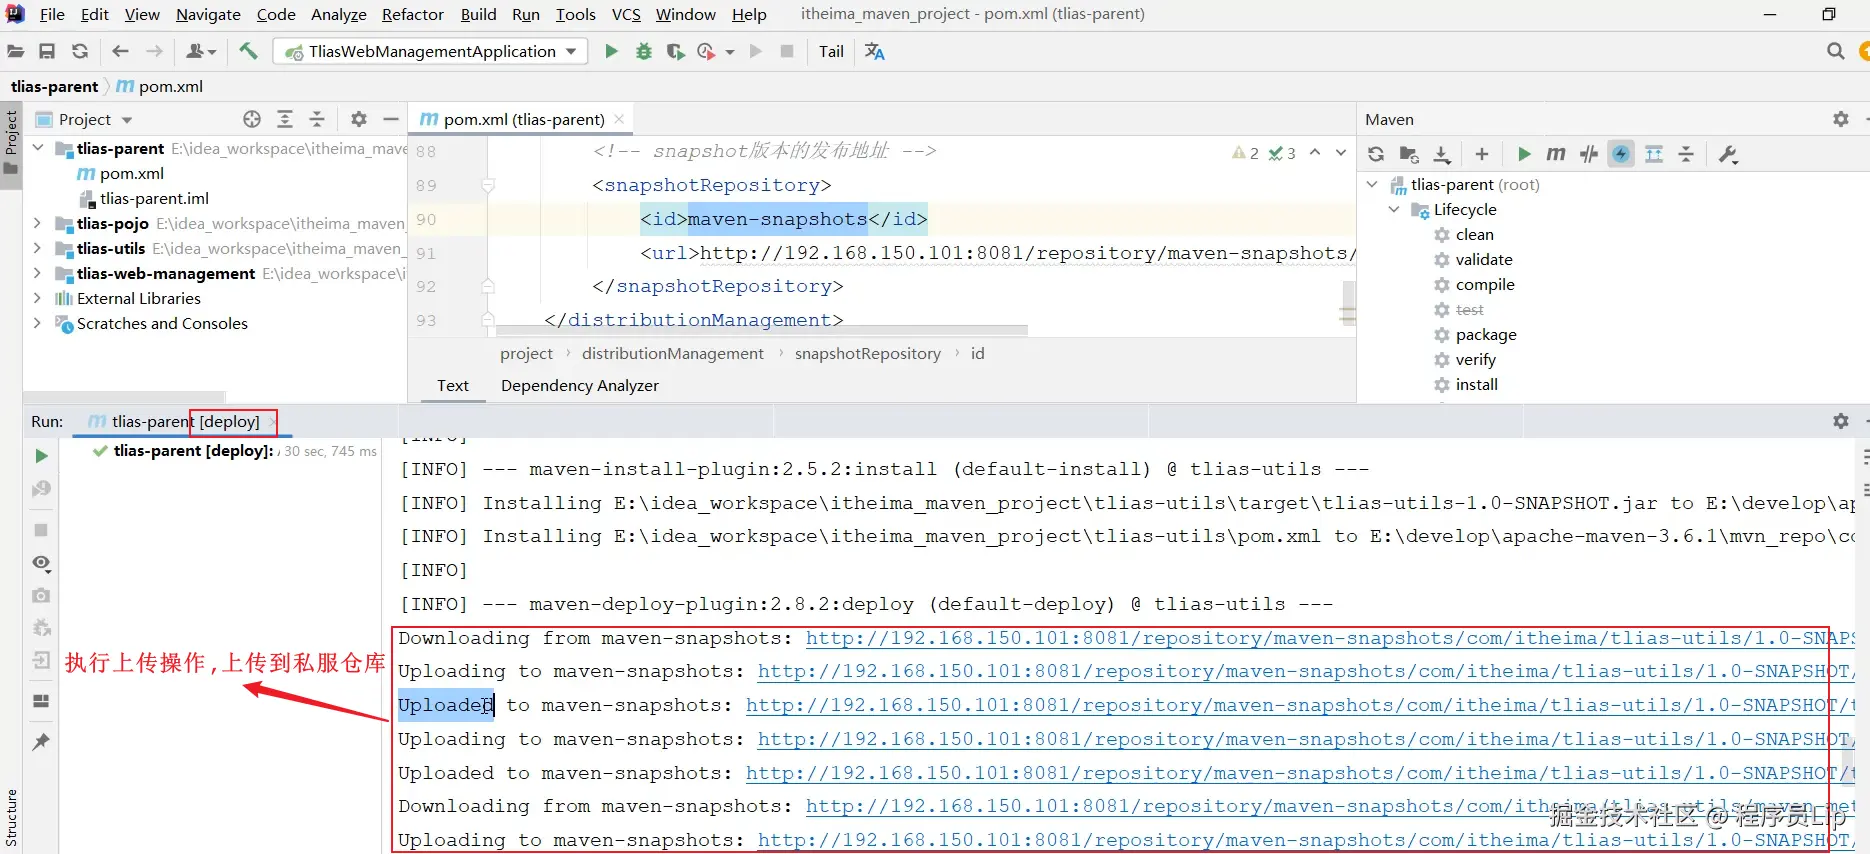The width and height of the screenshot is (1870, 854).
Task: Navigate back with the left arrow icon
Action: 120,51
